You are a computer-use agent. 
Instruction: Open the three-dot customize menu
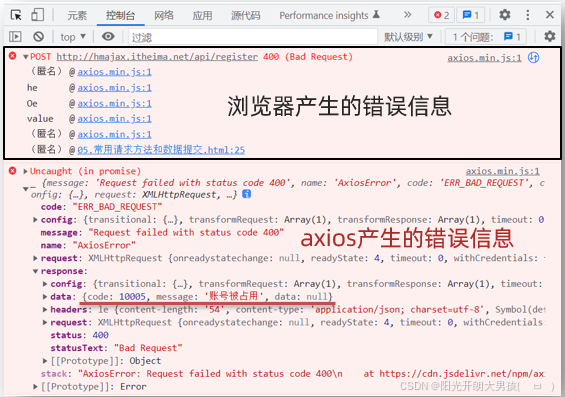[528, 15]
